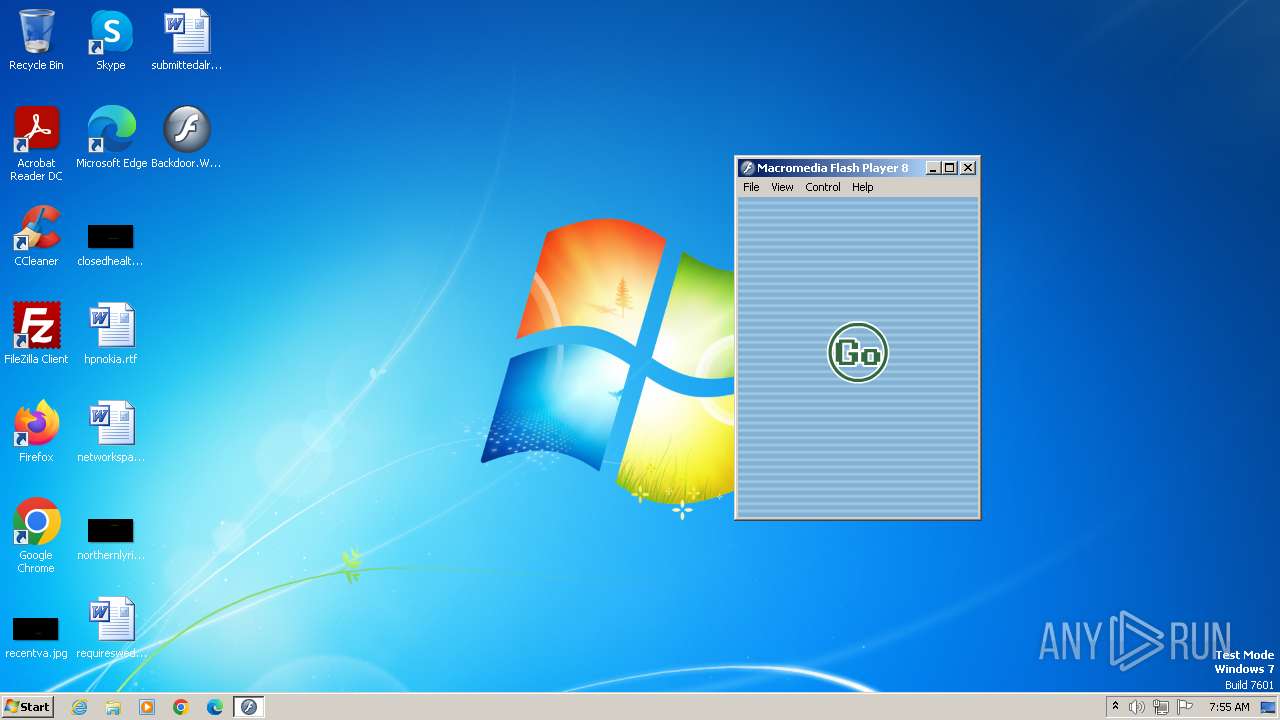1280x720 pixels.
Task: Open the network status tray icon
Action: 1161,707
